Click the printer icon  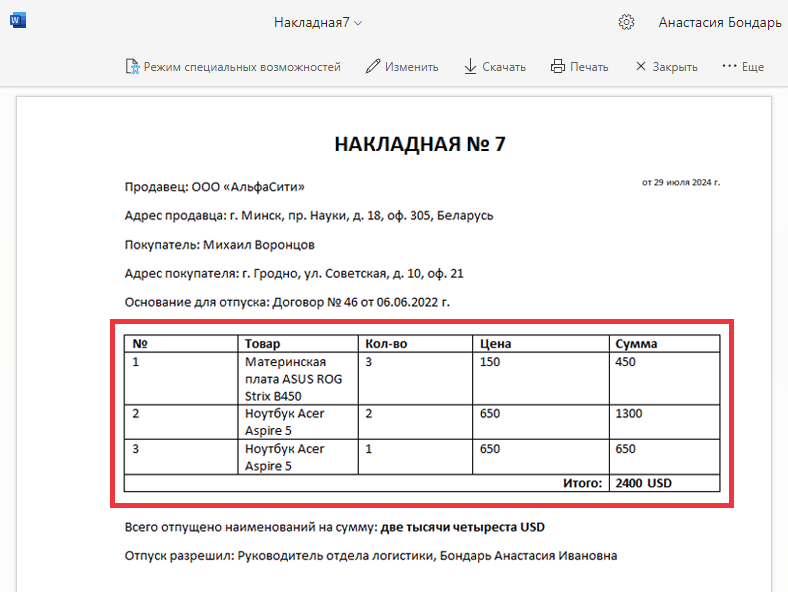tap(558, 66)
